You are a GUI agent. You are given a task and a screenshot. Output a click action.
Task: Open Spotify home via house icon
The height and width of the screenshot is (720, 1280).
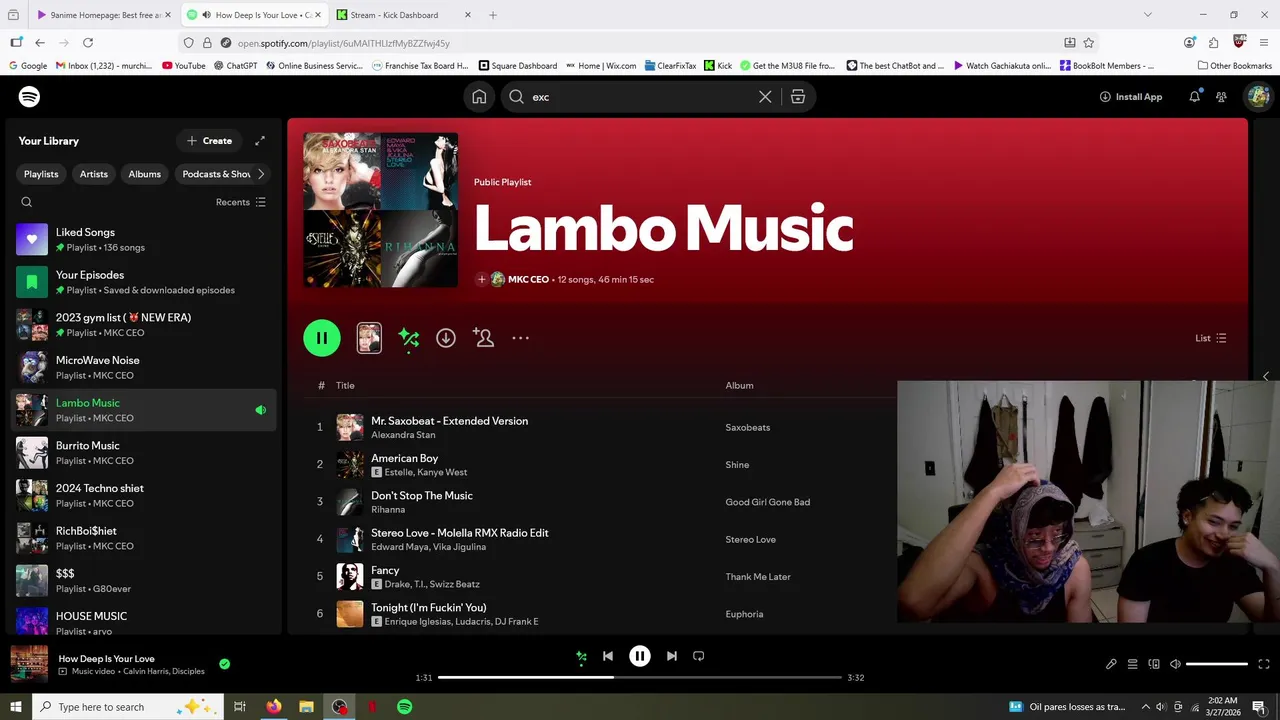pyautogui.click(x=479, y=97)
